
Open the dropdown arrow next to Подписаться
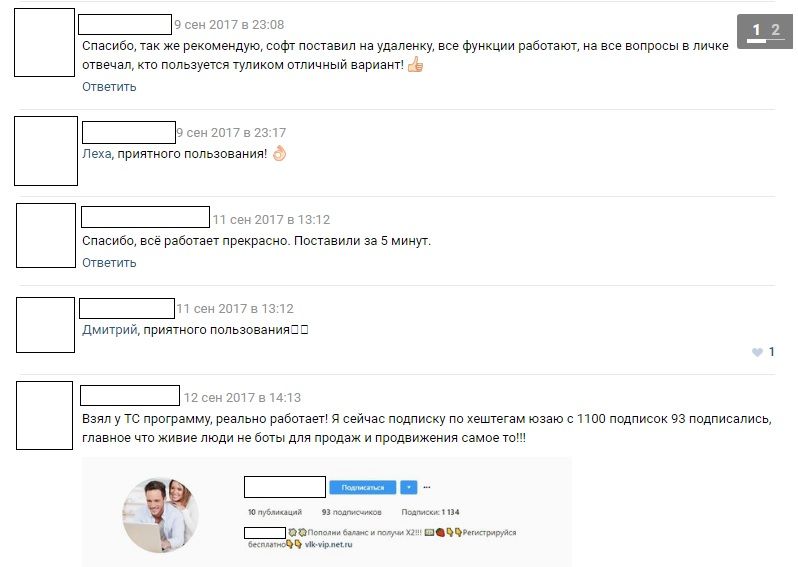pos(409,488)
